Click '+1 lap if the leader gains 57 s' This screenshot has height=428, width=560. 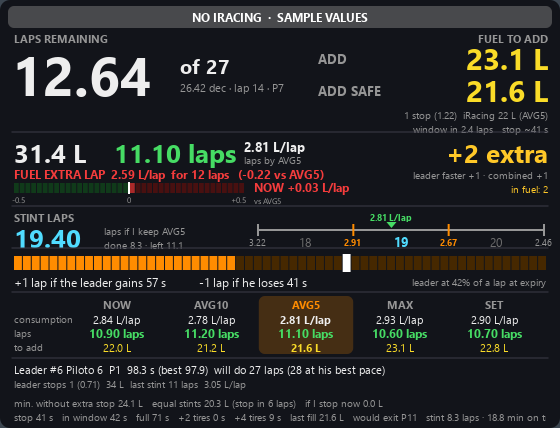coord(90,283)
